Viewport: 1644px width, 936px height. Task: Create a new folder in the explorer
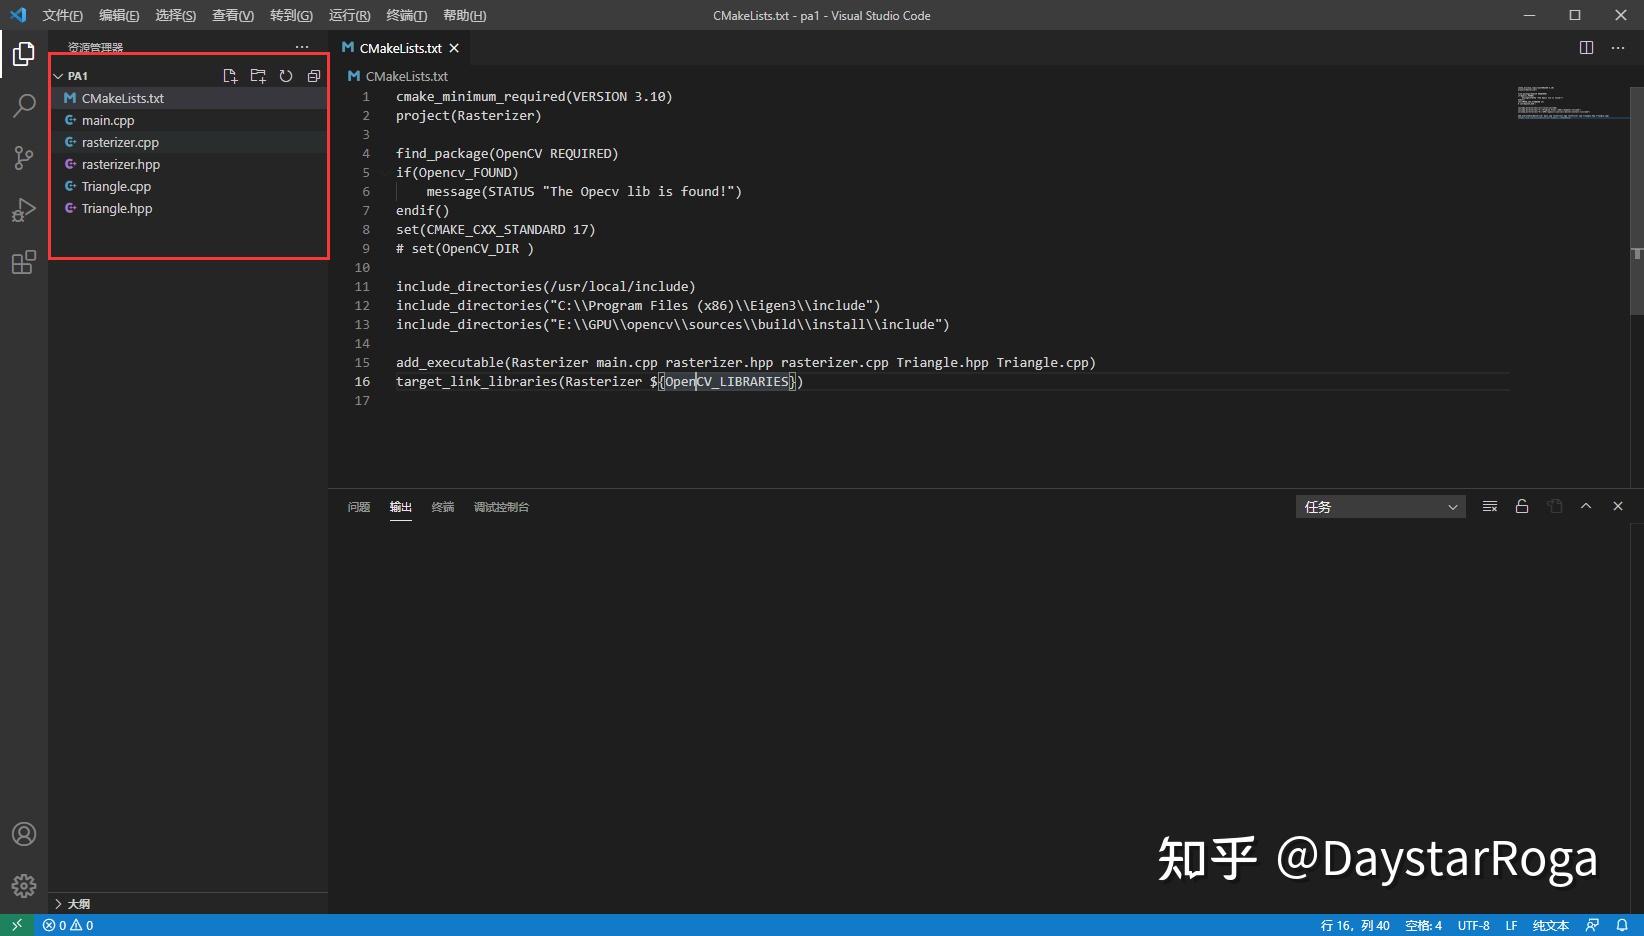pyautogui.click(x=257, y=75)
